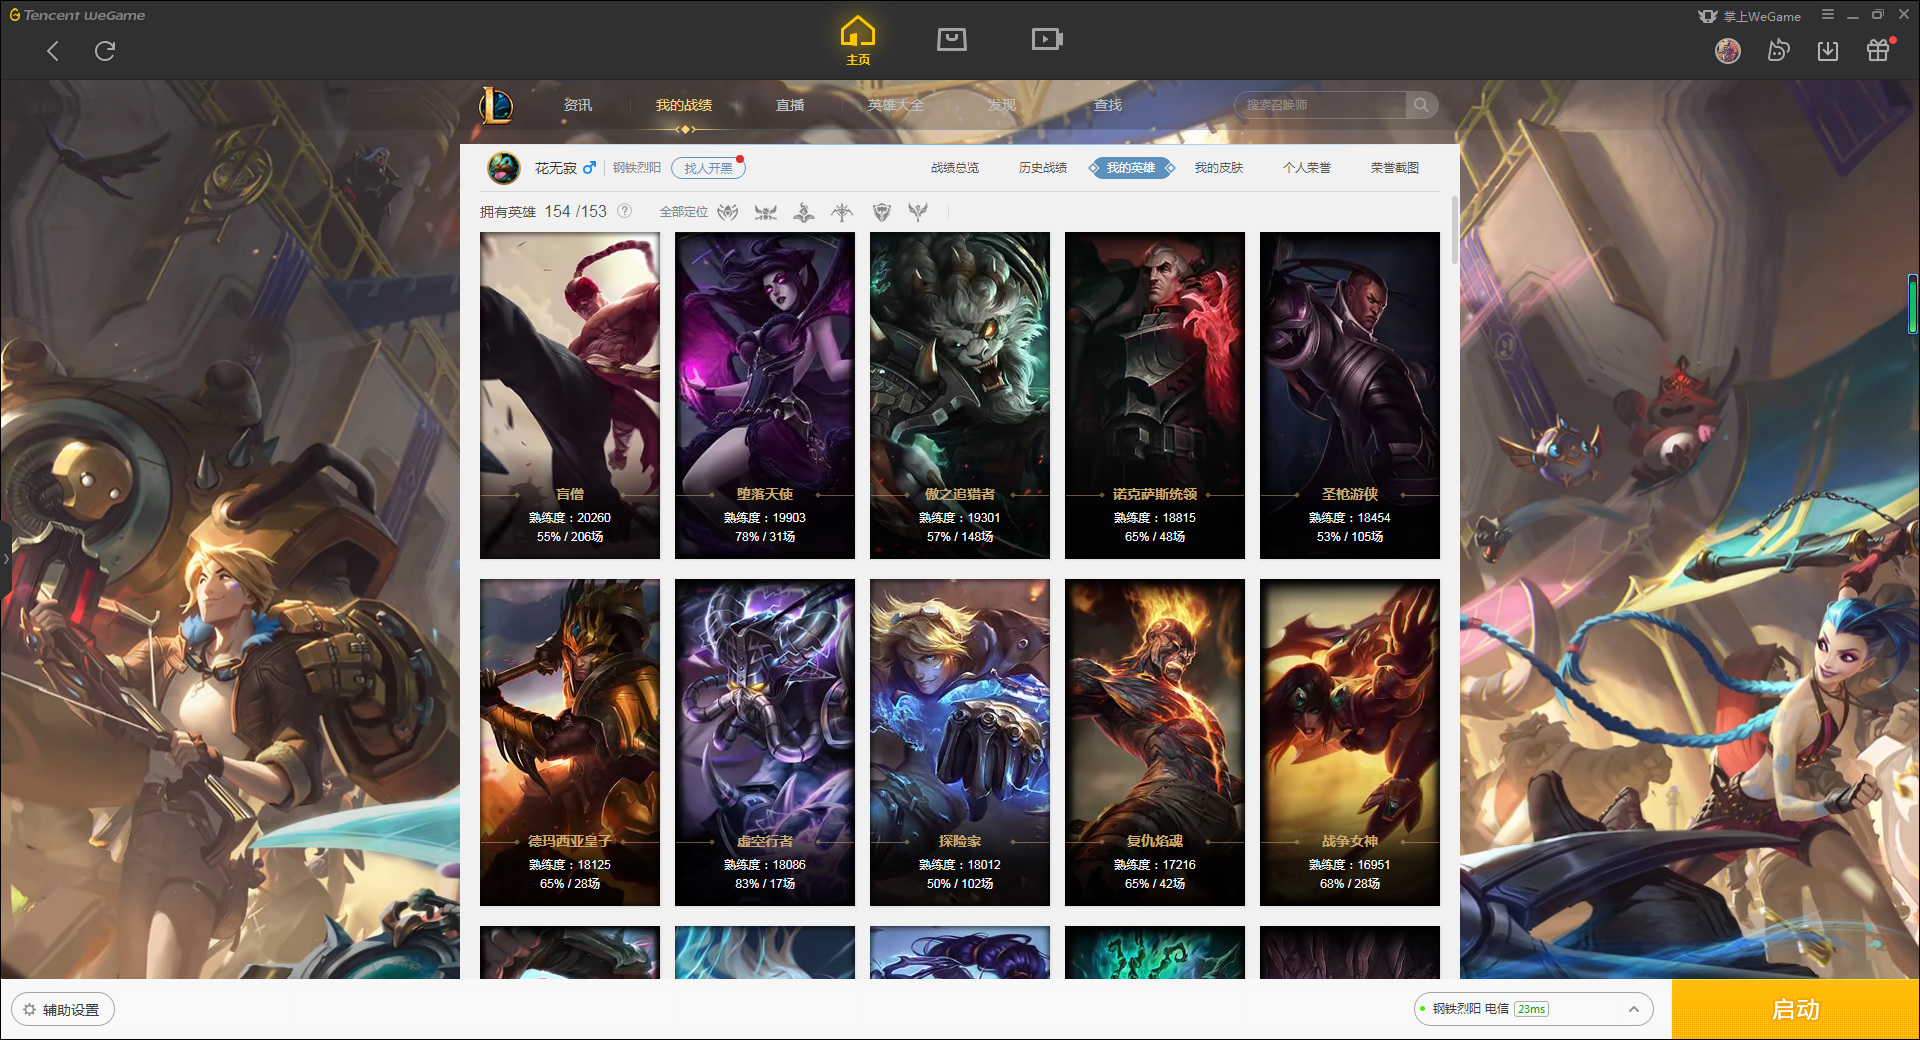Switch to 荣誉截图 sub-tab

tap(1395, 168)
